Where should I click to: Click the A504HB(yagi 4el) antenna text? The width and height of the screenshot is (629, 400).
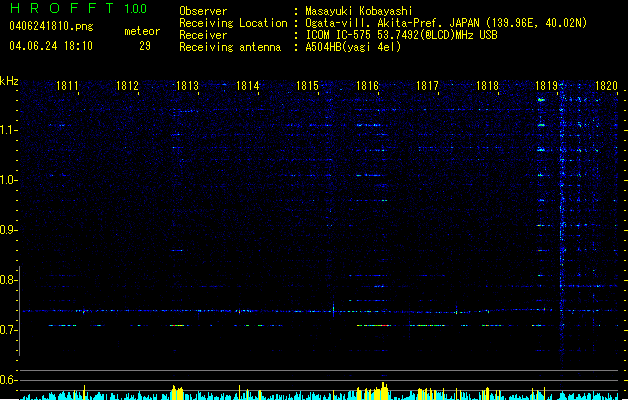pos(353,47)
